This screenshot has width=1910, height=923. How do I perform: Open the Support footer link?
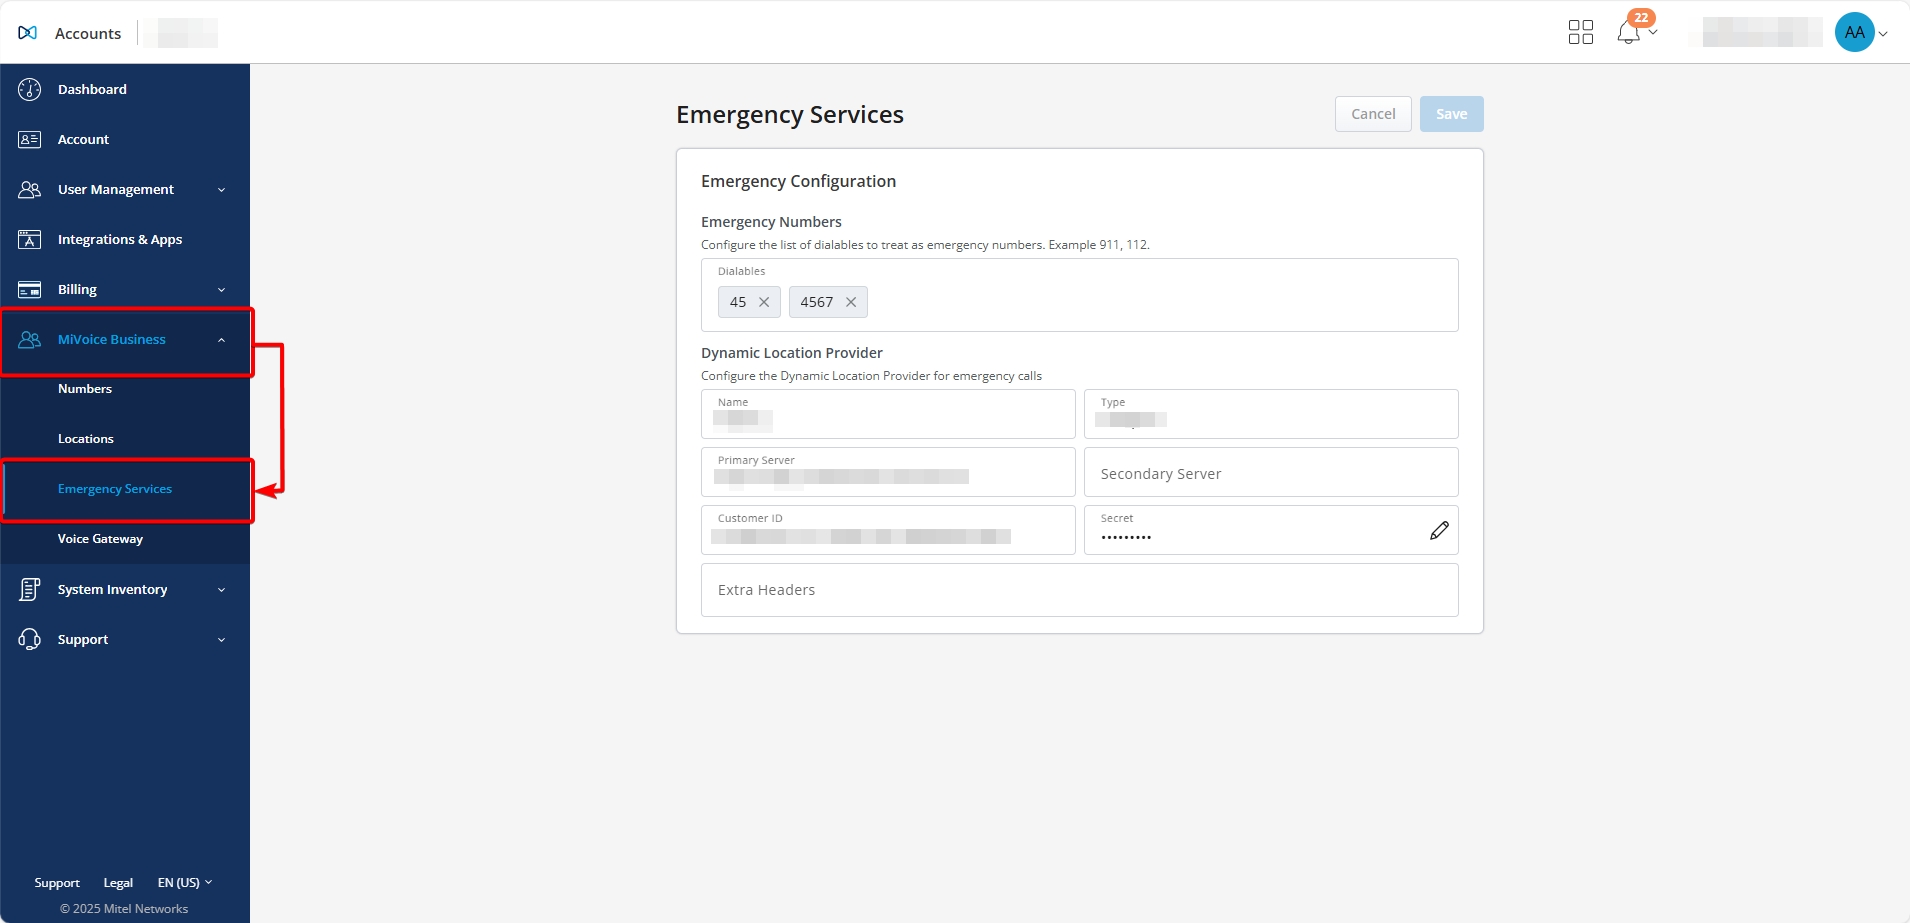point(57,883)
